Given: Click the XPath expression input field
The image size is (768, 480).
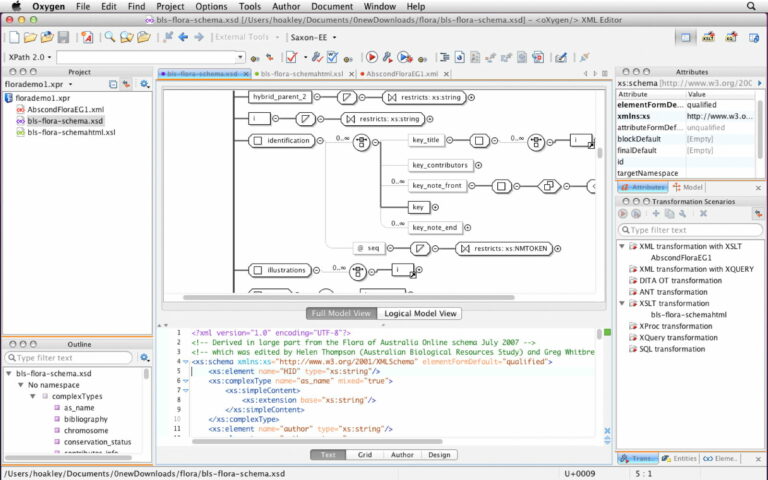Looking at the screenshot, I should click(146, 57).
